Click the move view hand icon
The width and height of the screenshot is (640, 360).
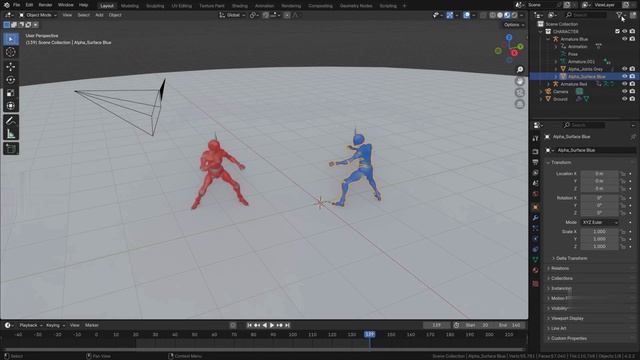[x=520, y=81]
